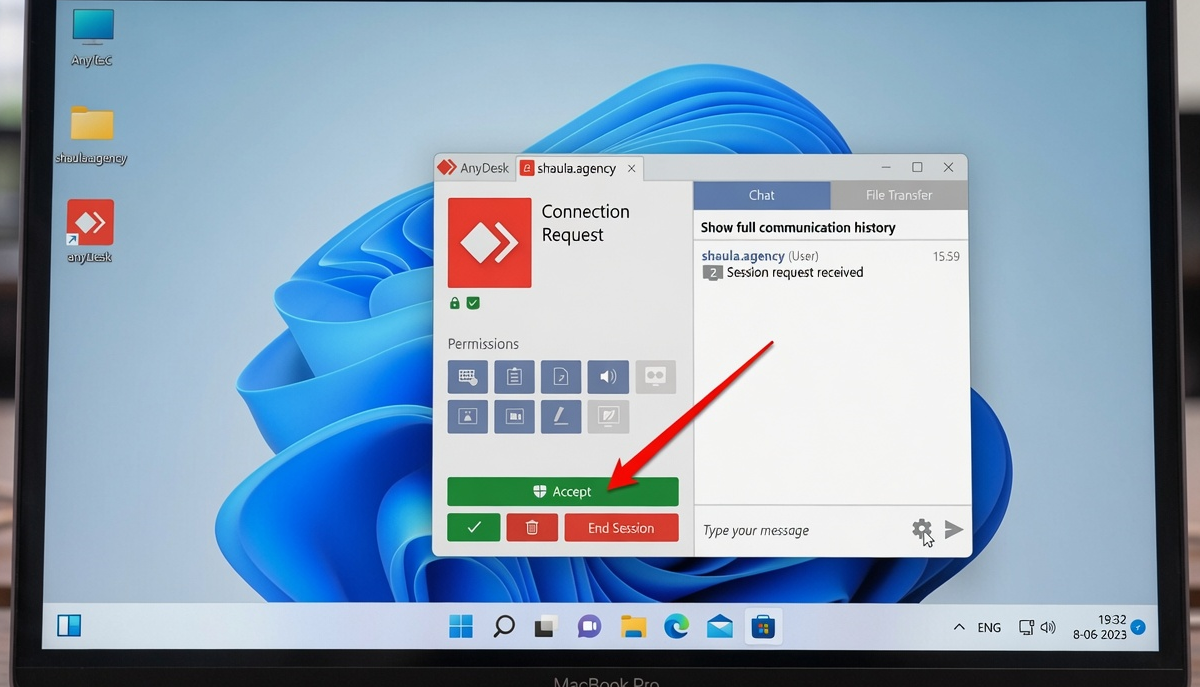Maximize the AnyDesk window

click(917, 168)
